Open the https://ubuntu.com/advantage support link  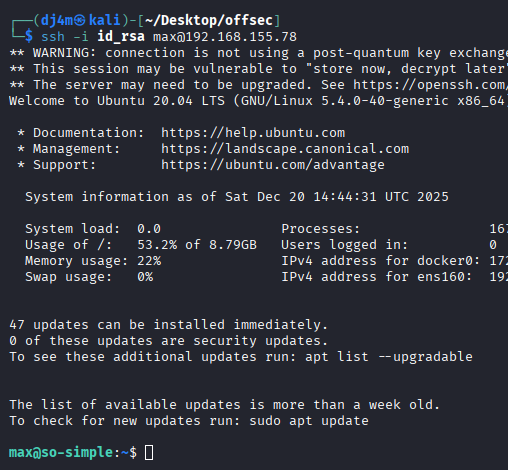tap(273, 165)
